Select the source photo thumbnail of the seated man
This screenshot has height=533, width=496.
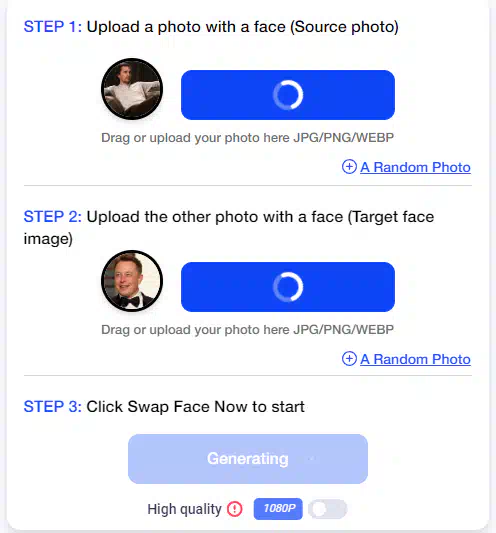click(x=132, y=89)
